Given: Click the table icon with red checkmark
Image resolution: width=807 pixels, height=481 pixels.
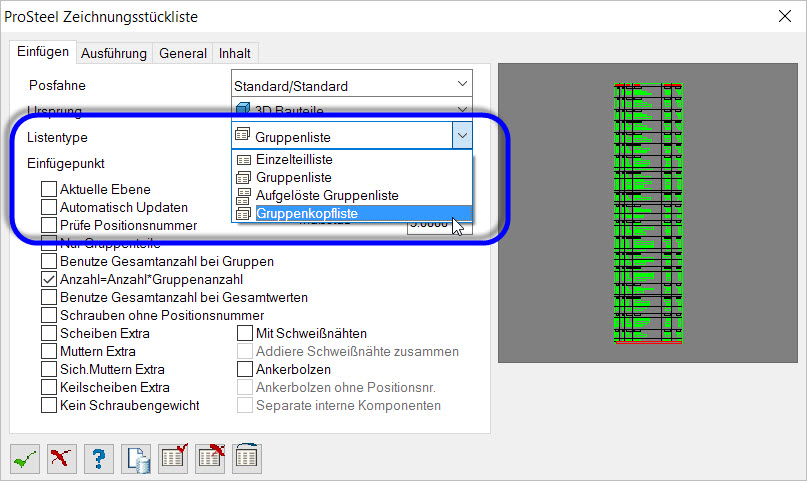Looking at the screenshot, I should [x=173, y=458].
